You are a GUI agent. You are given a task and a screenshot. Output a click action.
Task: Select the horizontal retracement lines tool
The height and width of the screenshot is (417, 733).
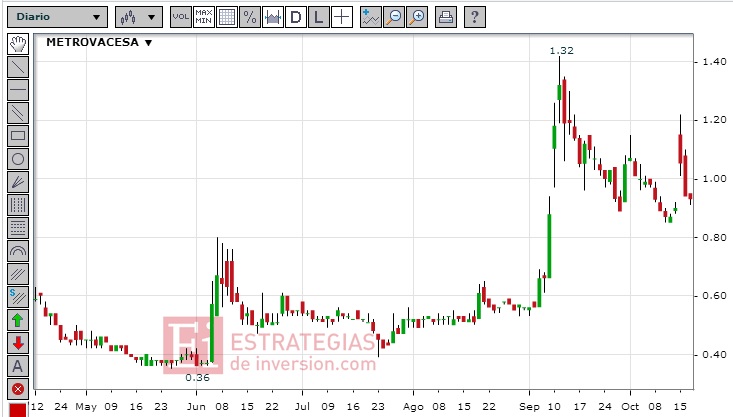18,228
